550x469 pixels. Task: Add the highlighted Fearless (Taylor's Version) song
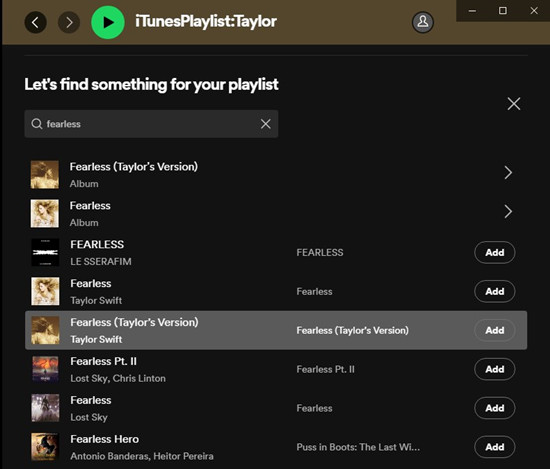coord(495,330)
